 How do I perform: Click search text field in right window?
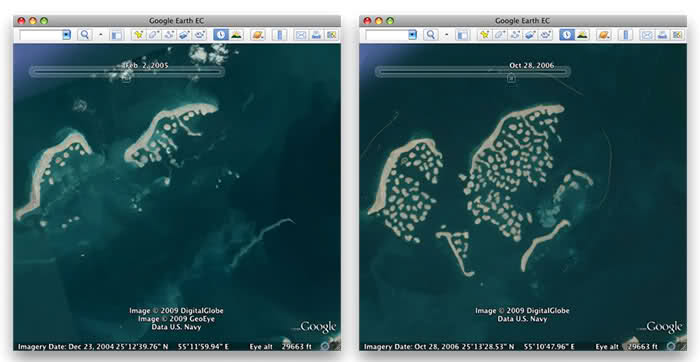point(387,35)
